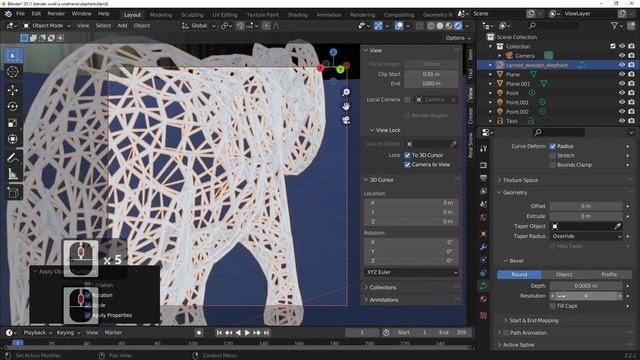The image size is (640, 360).
Task: Open the Modifiers wrench properties tab
Action: tap(484, 247)
